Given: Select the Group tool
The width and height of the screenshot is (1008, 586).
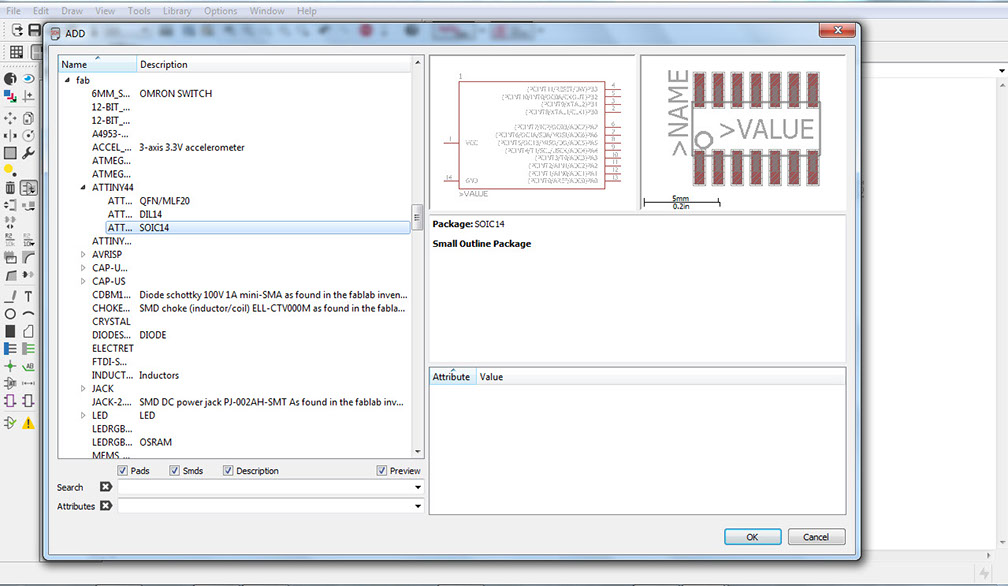Looking at the screenshot, I should click(10, 153).
